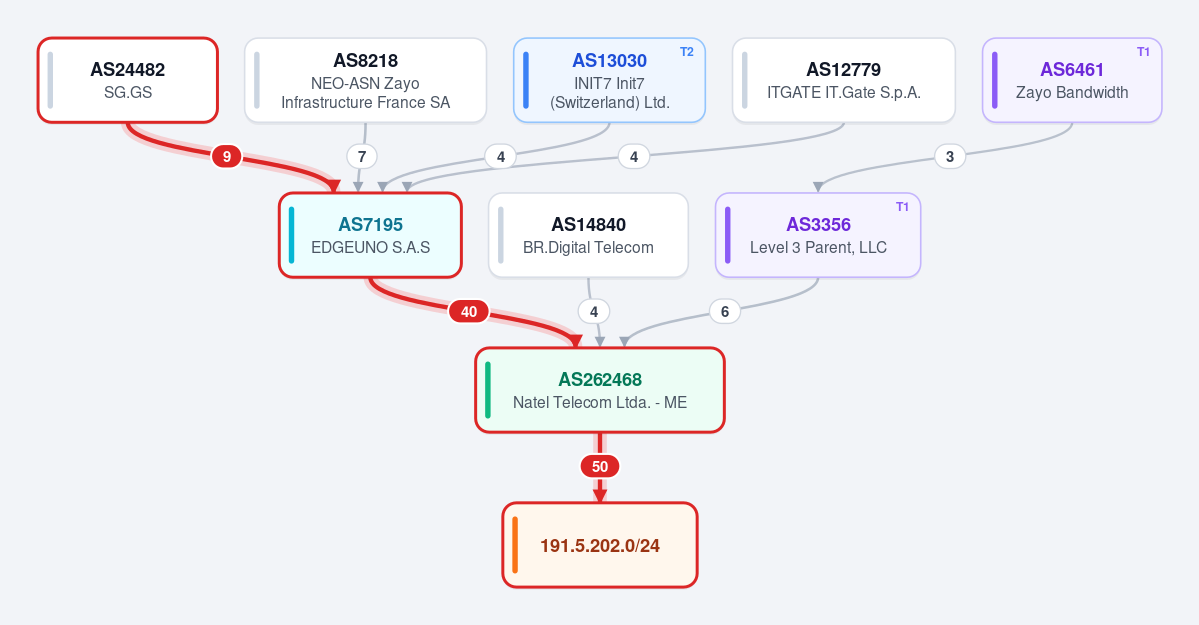Image resolution: width=1199 pixels, height=625 pixels.
Task: Click the red edge badge labeled 50
Action: (x=600, y=467)
